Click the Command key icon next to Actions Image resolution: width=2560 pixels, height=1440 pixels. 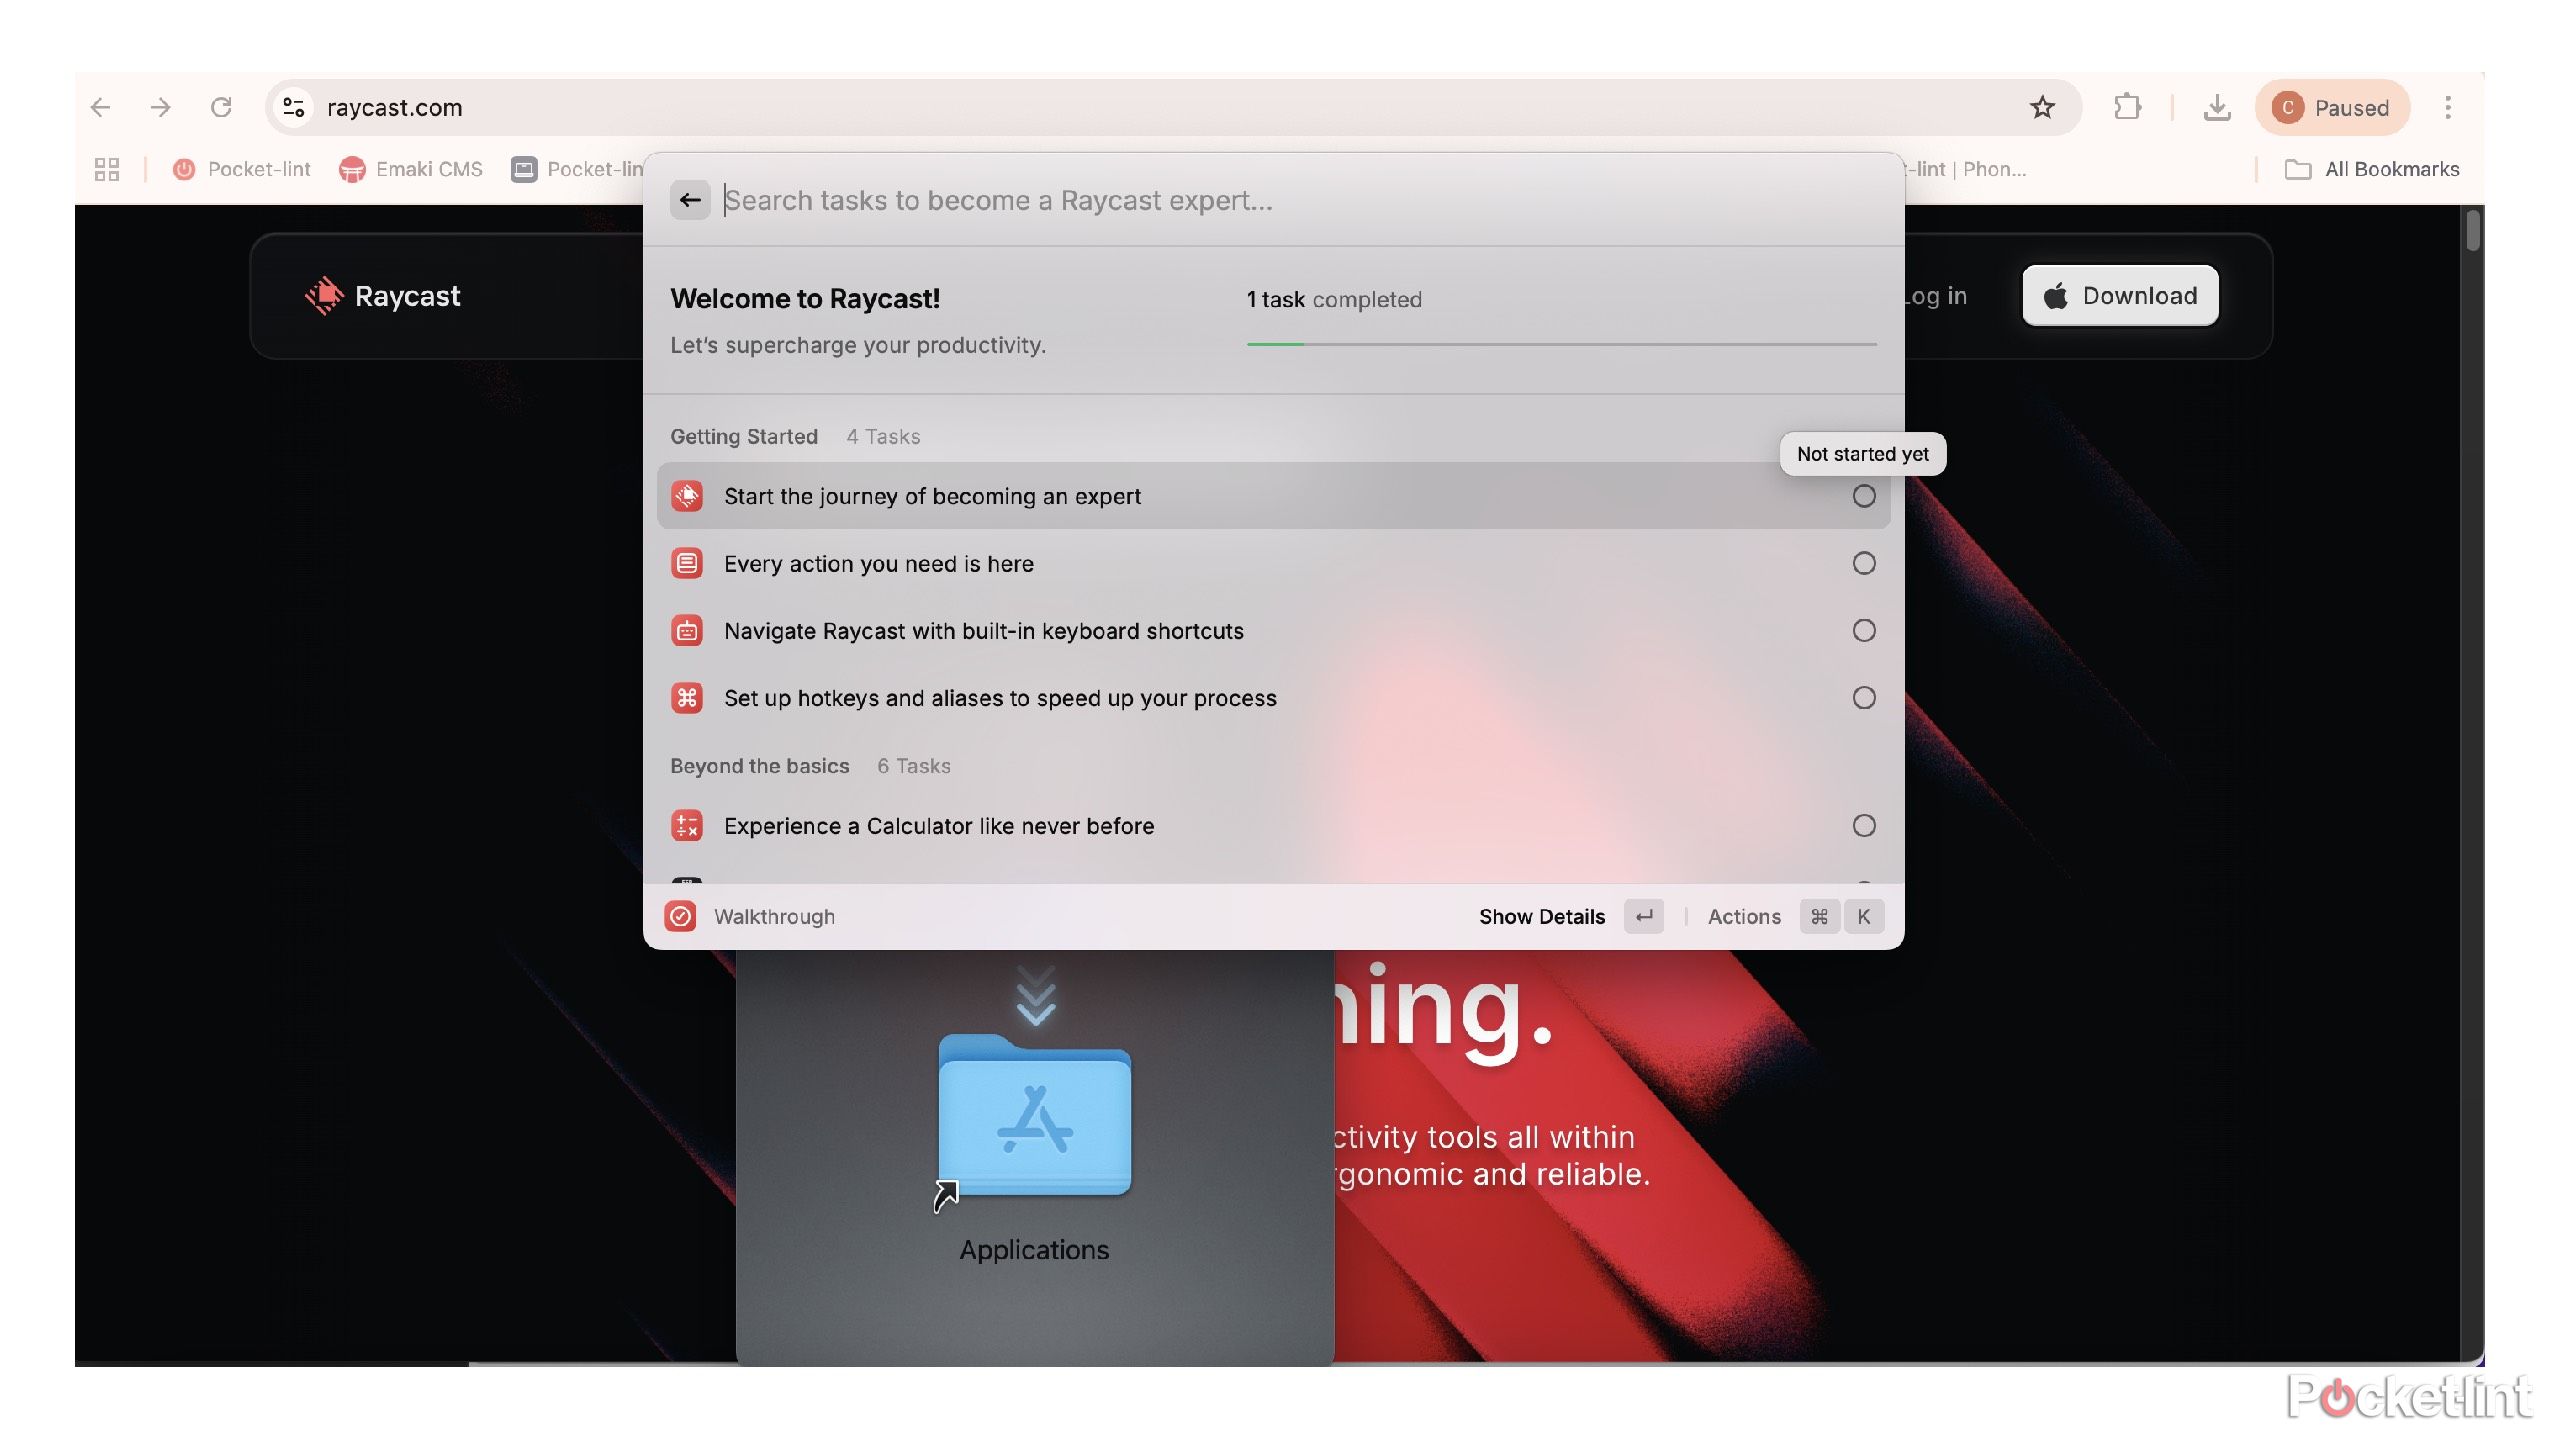[x=1820, y=916]
